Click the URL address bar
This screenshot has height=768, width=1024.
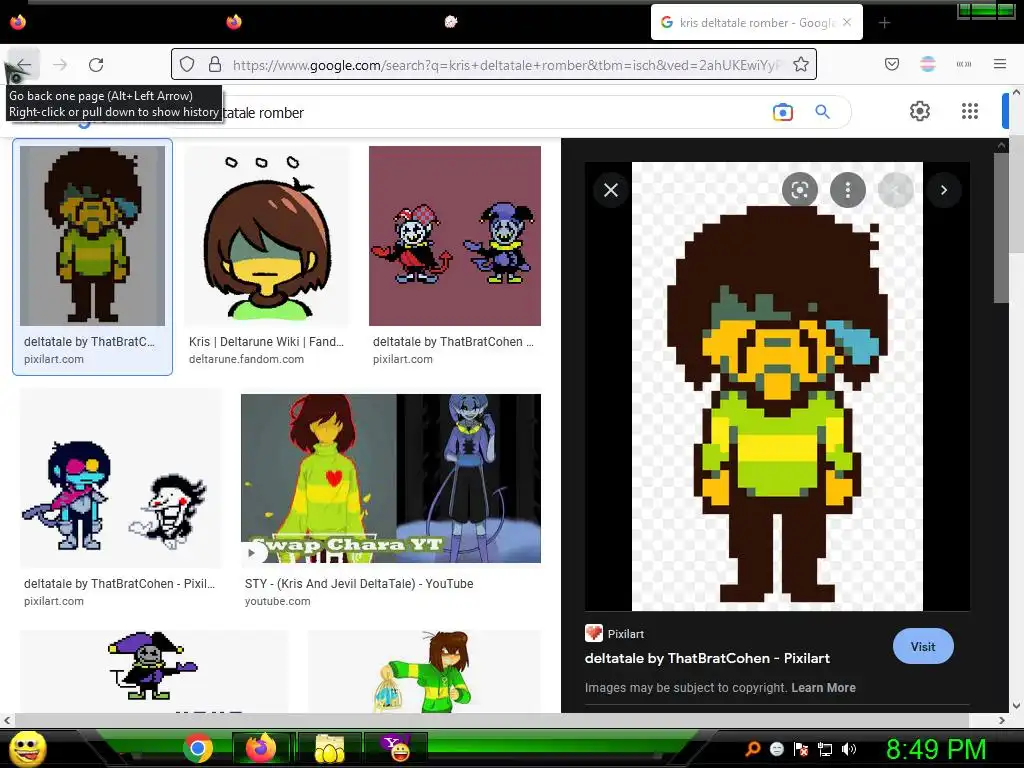pyautogui.click(x=494, y=64)
